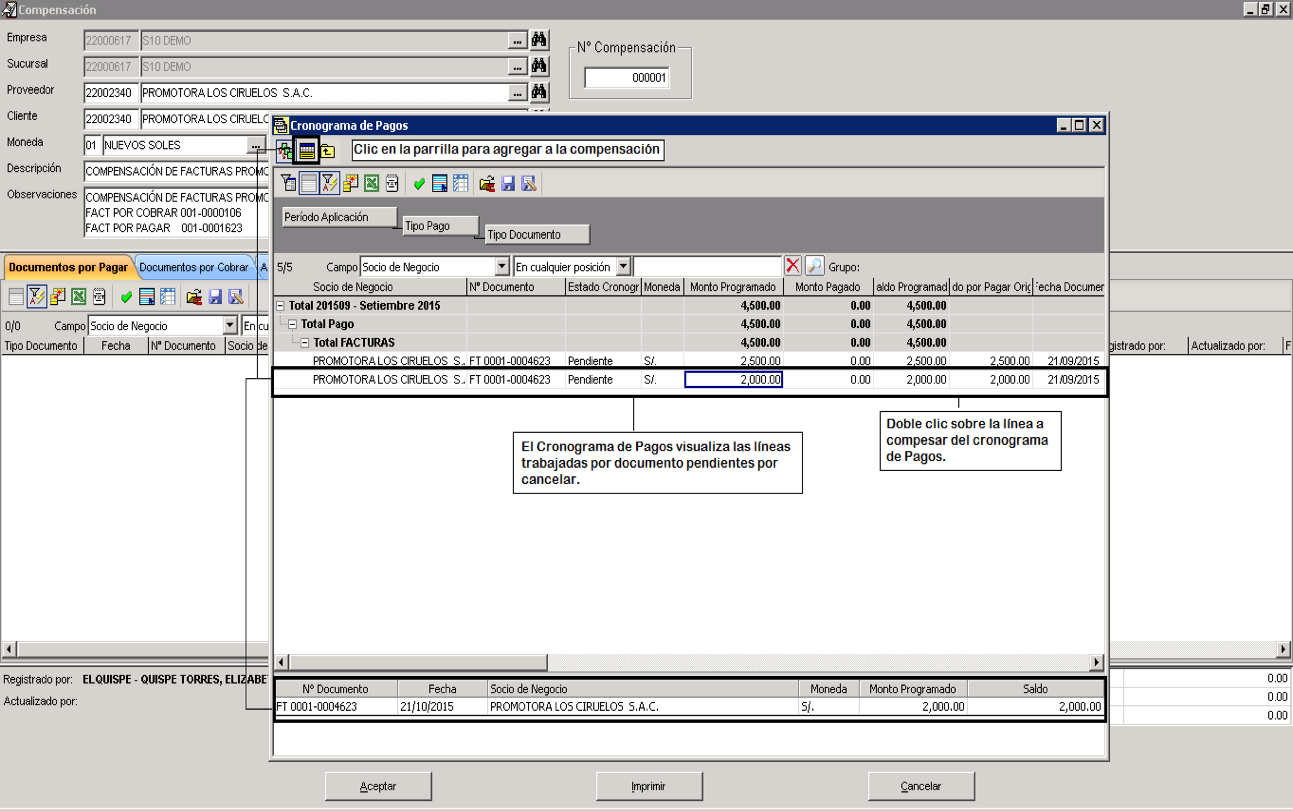Collapse the Total 201509 - Setiembre 2015 group
The height and width of the screenshot is (811, 1293).
pyautogui.click(x=281, y=306)
